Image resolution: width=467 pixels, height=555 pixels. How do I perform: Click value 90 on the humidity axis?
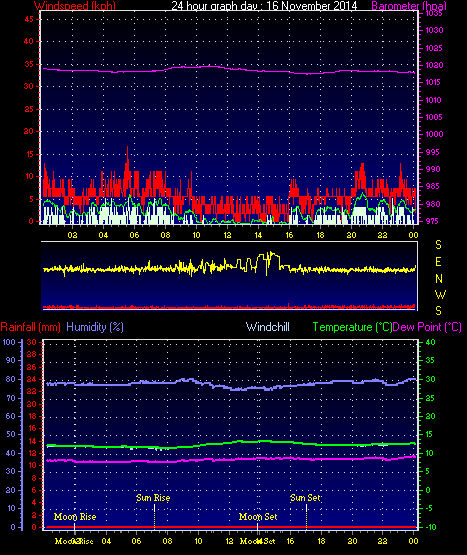coord(11,360)
